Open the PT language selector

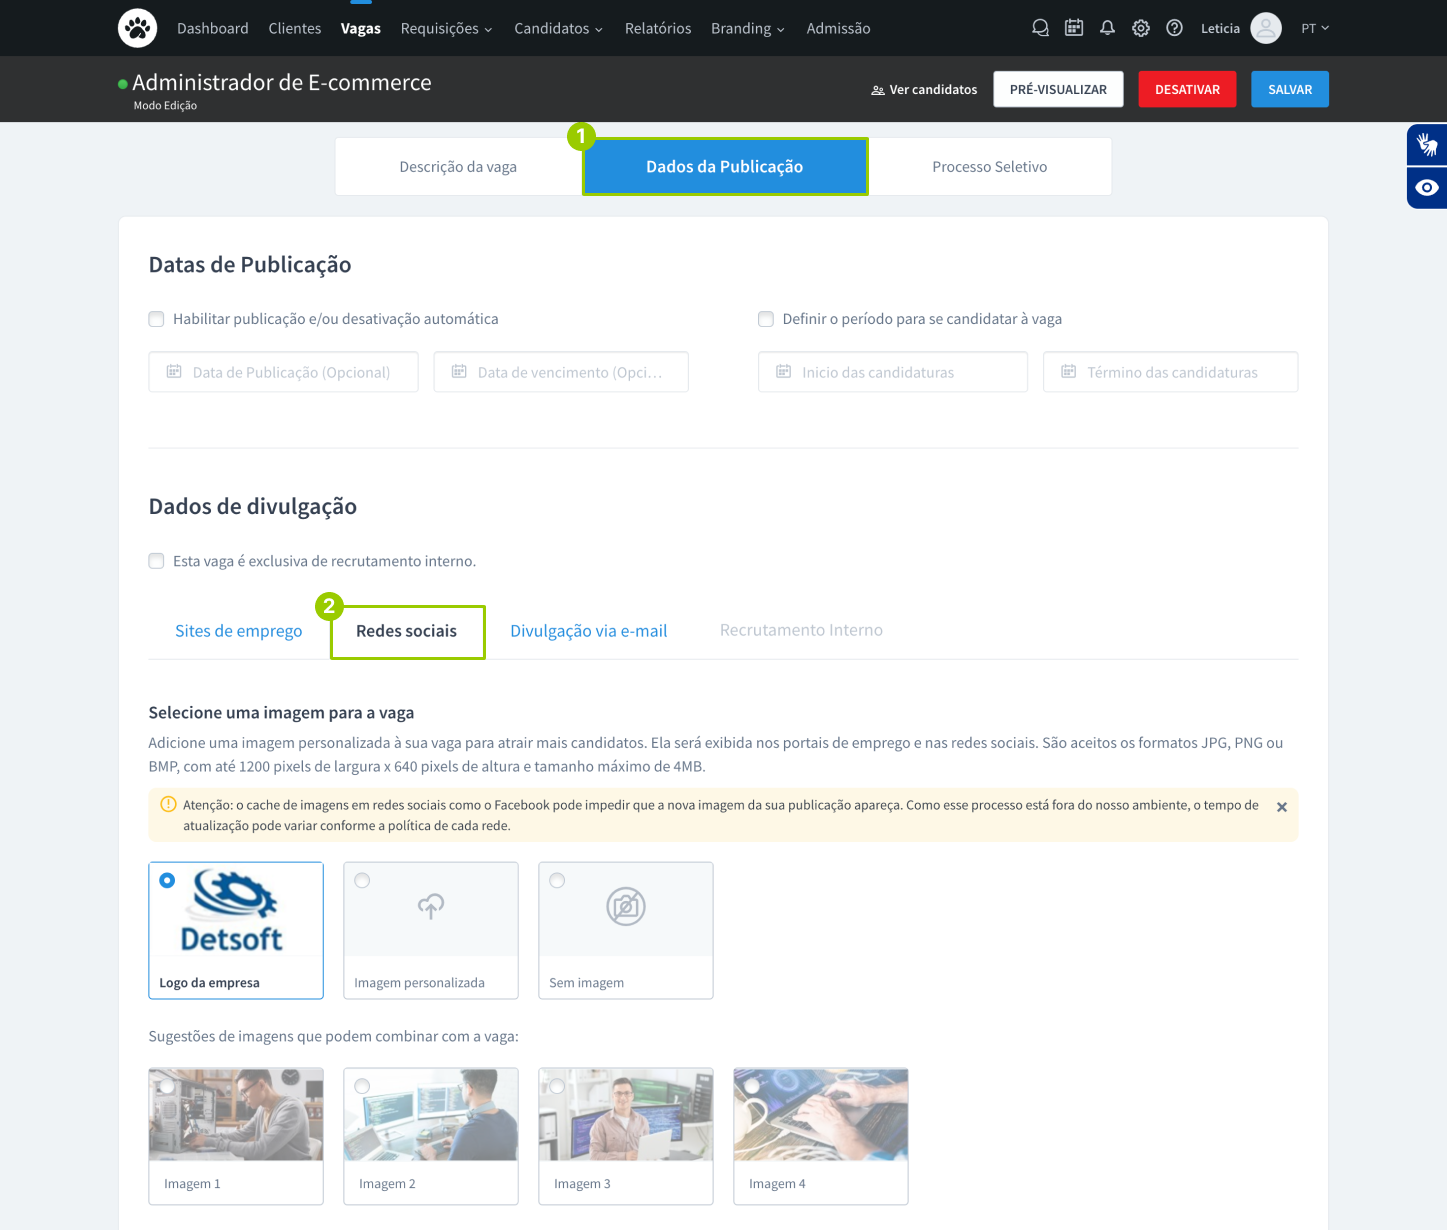[1314, 28]
